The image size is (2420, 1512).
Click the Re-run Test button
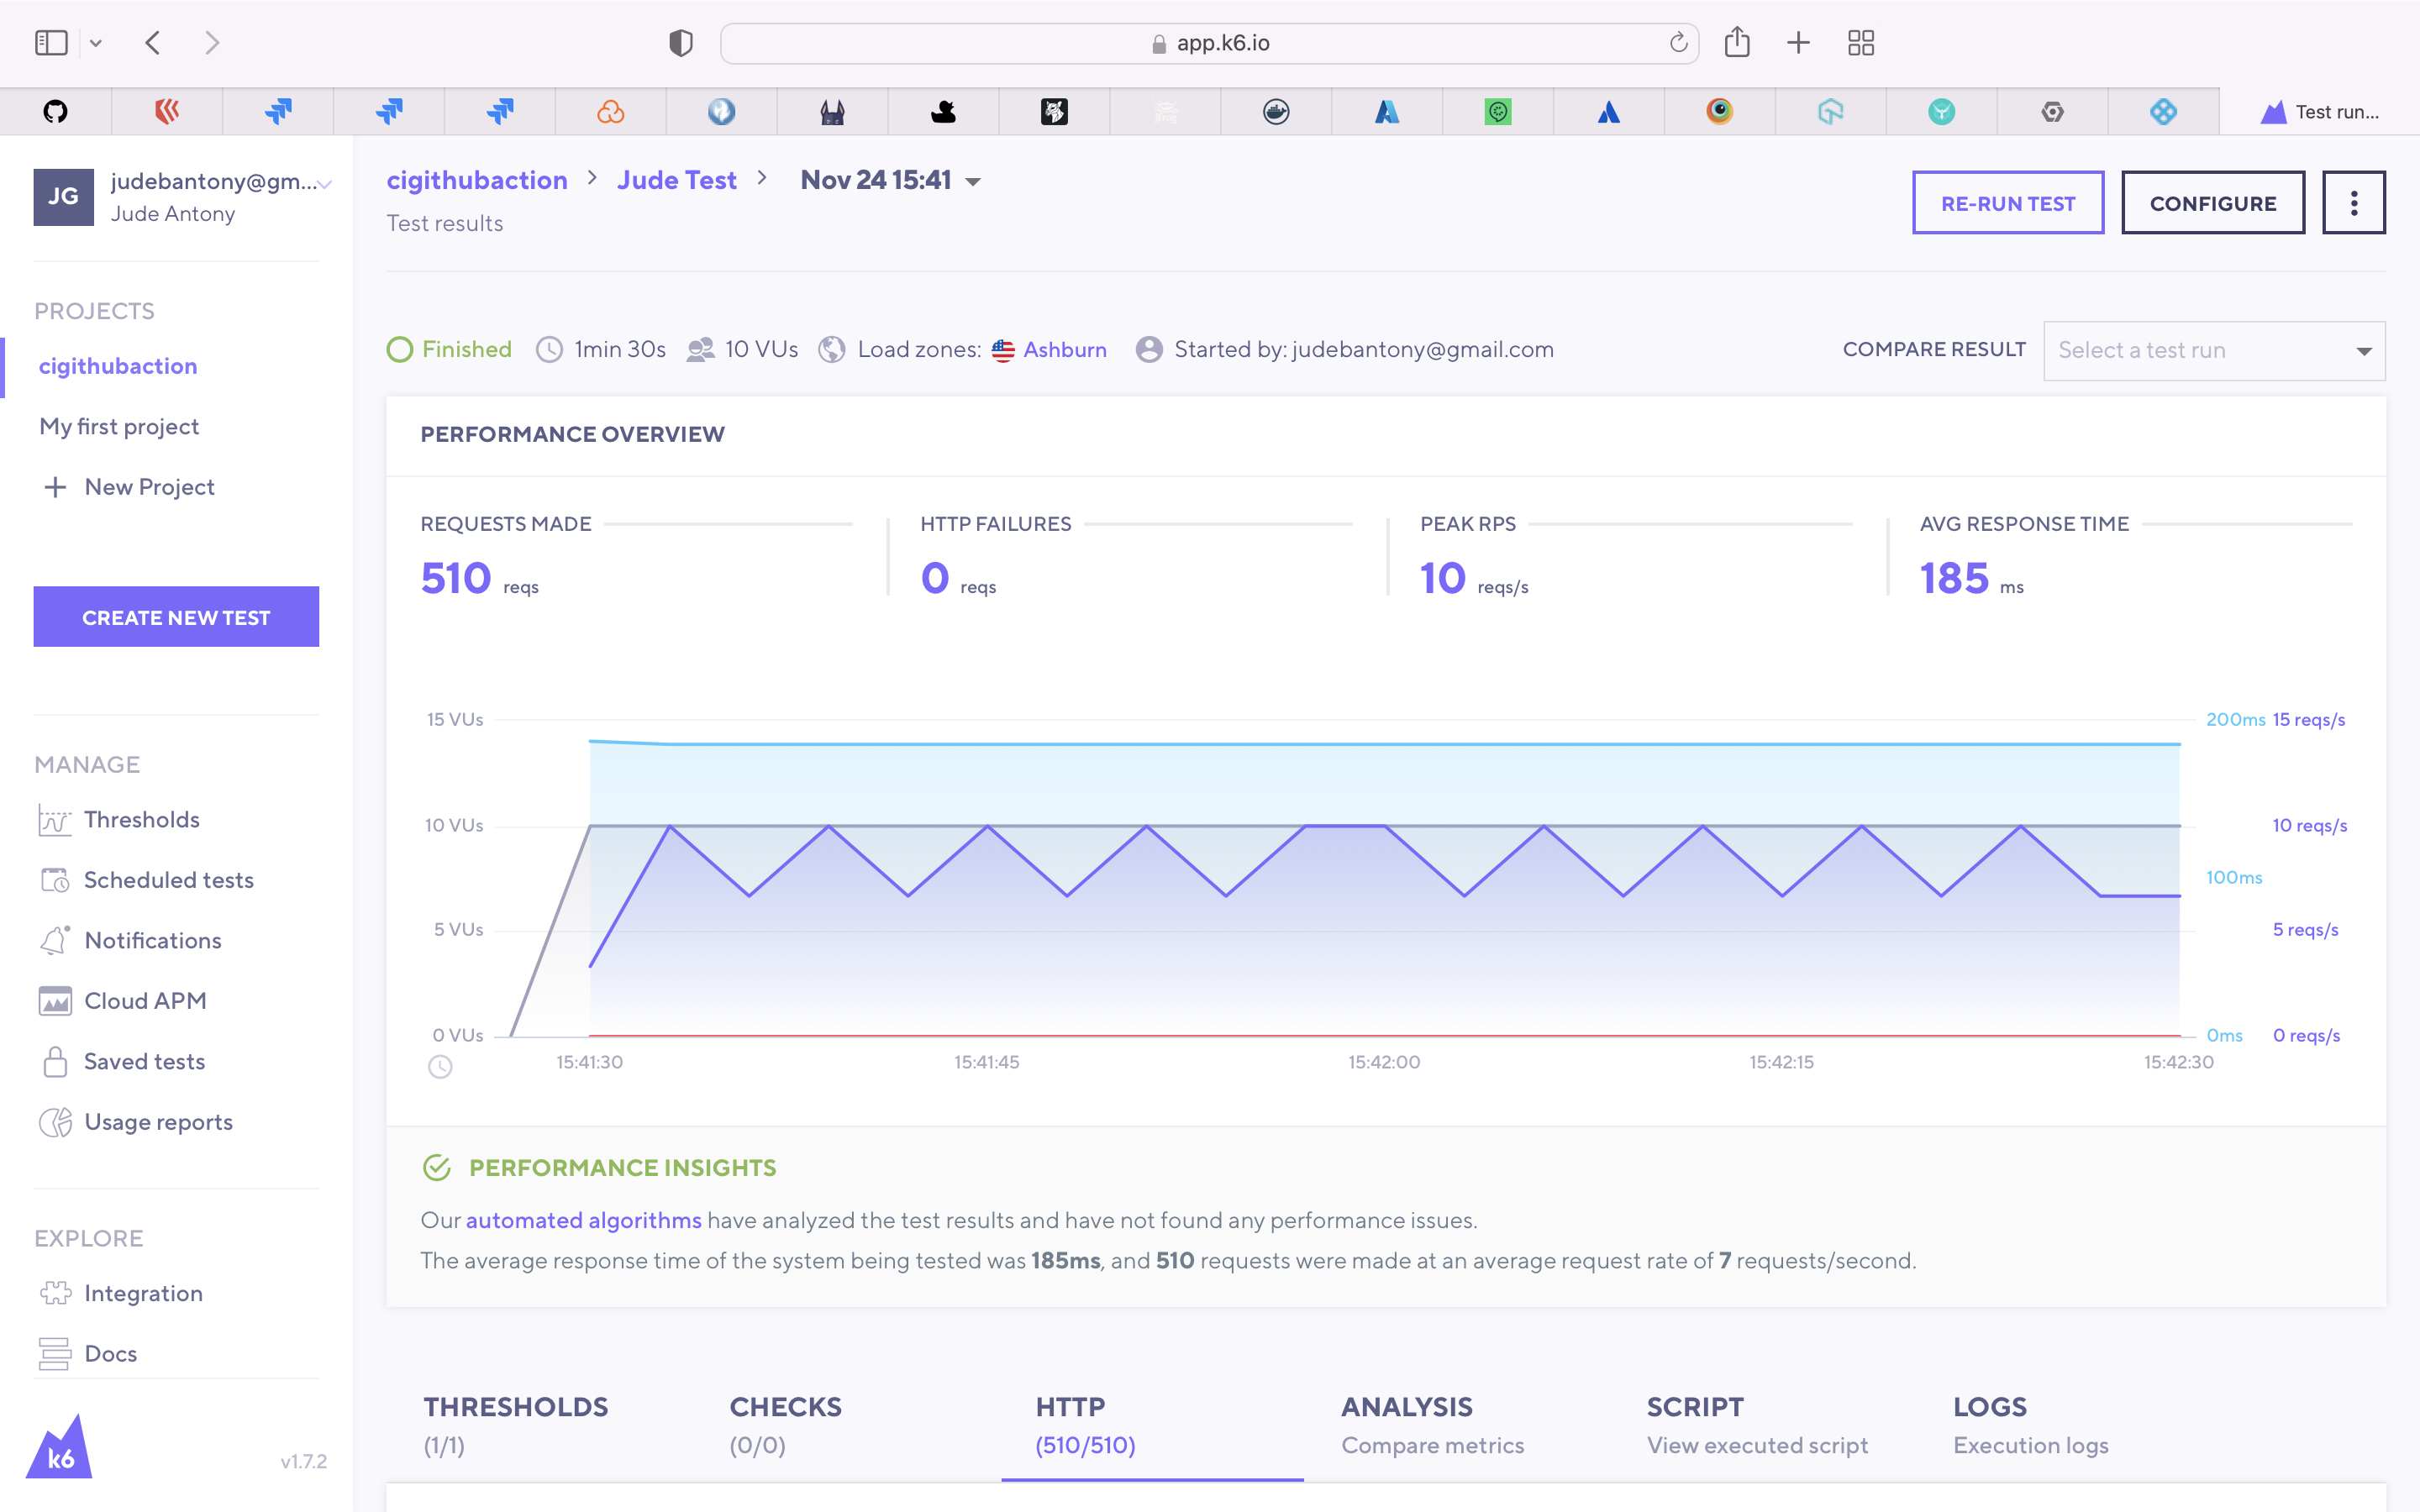point(2007,203)
